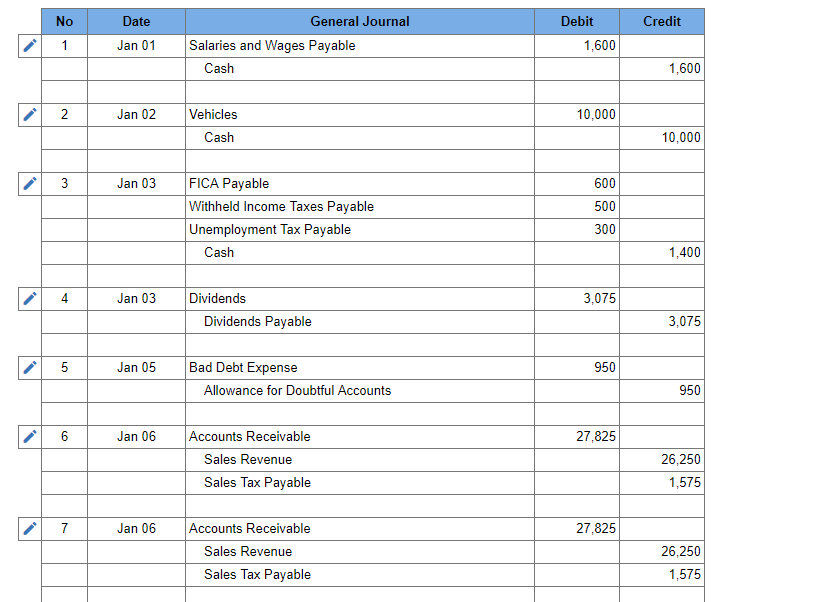
Task: Click Jan 06 date of entry 6
Action: (x=136, y=436)
